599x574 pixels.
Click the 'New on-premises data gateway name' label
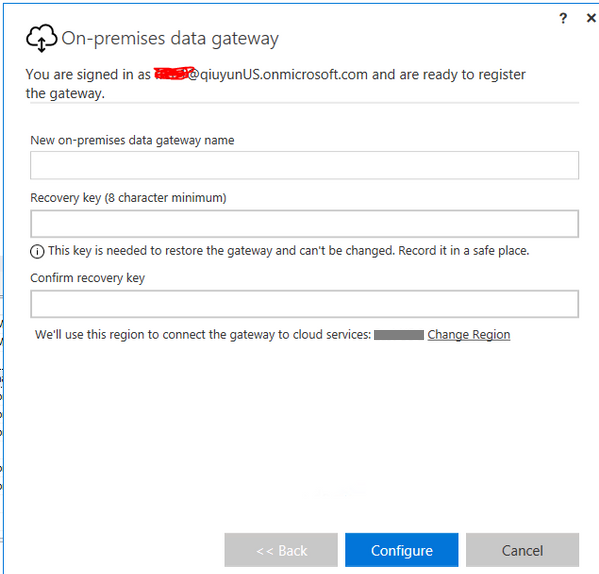point(132,140)
